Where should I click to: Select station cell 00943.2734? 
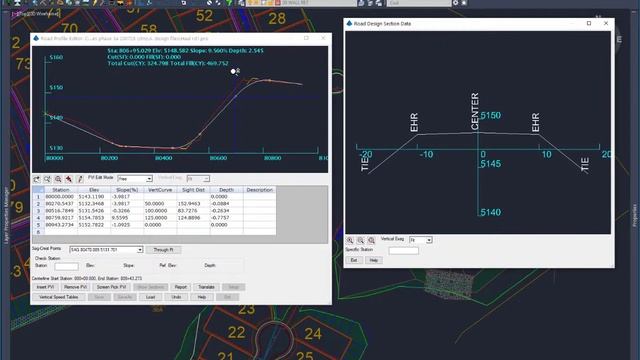60,225
